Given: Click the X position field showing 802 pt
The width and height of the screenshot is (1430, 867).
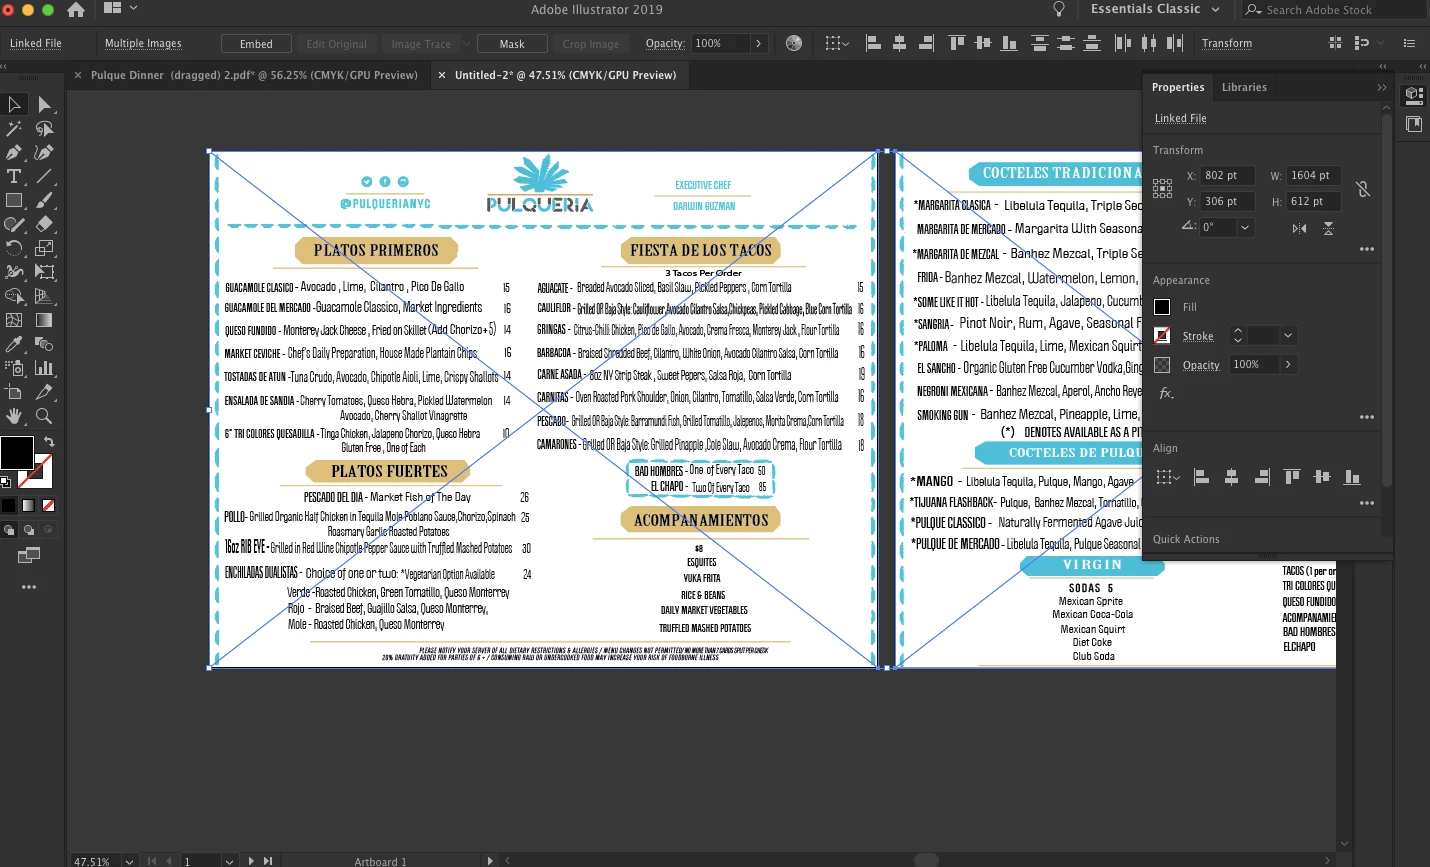Looking at the screenshot, I should (x=1227, y=176).
